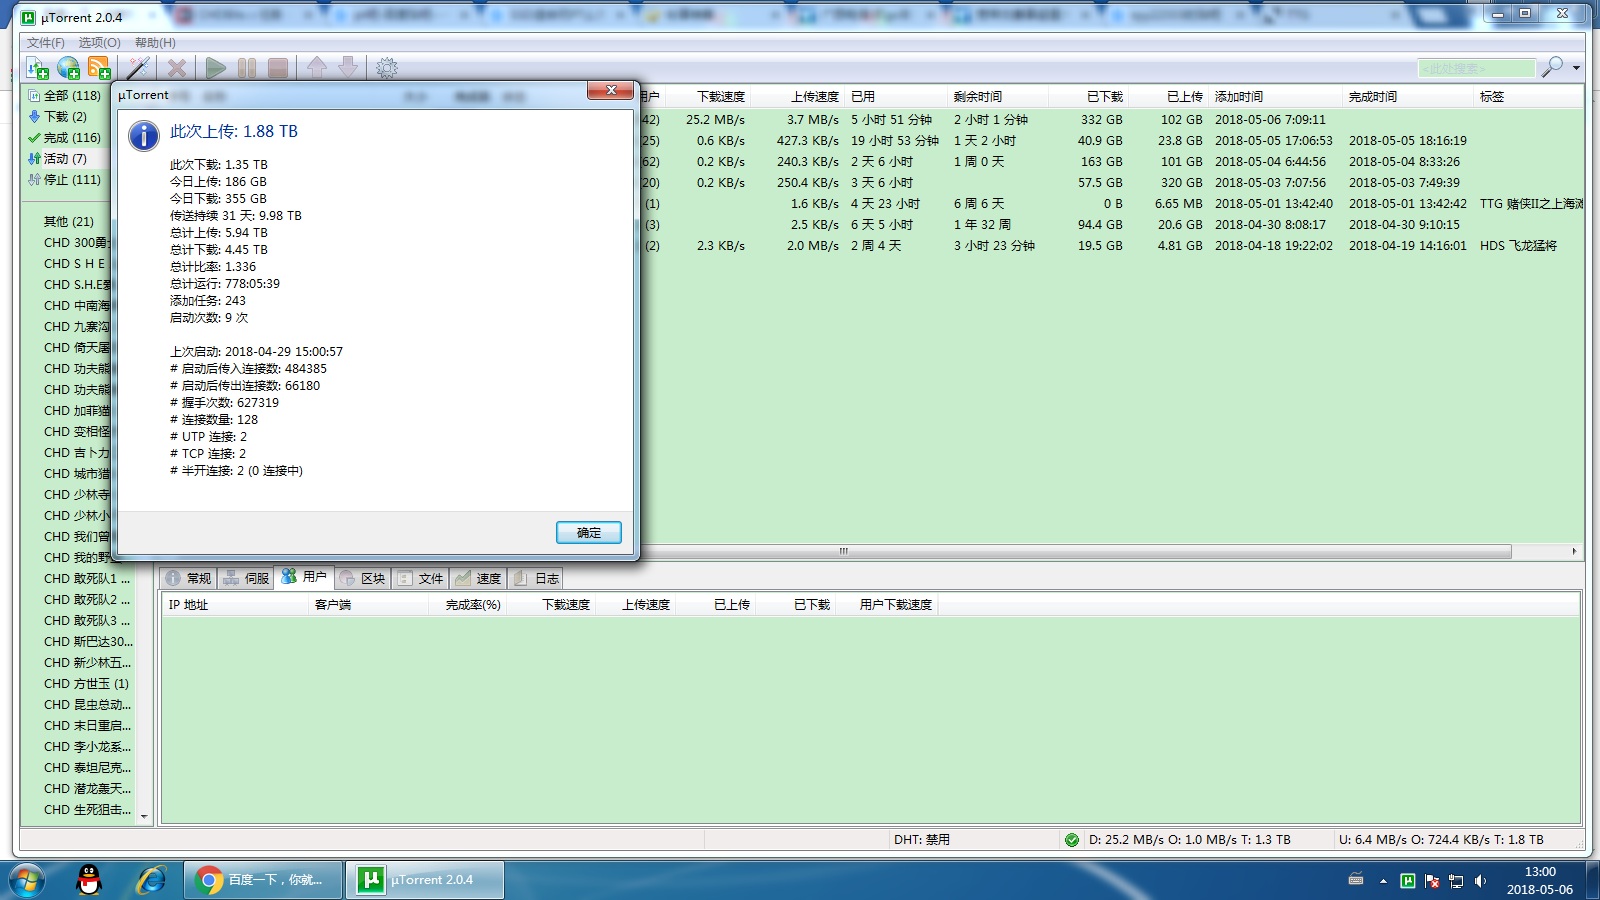Click the toolbar search input field

pyautogui.click(x=1476, y=68)
